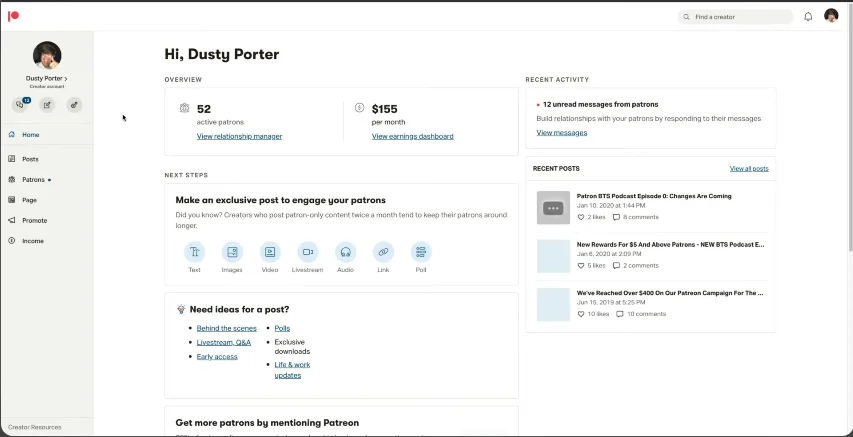Create a Poll post
This screenshot has width=853, height=437.
pyautogui.click(x=421, y=252)
